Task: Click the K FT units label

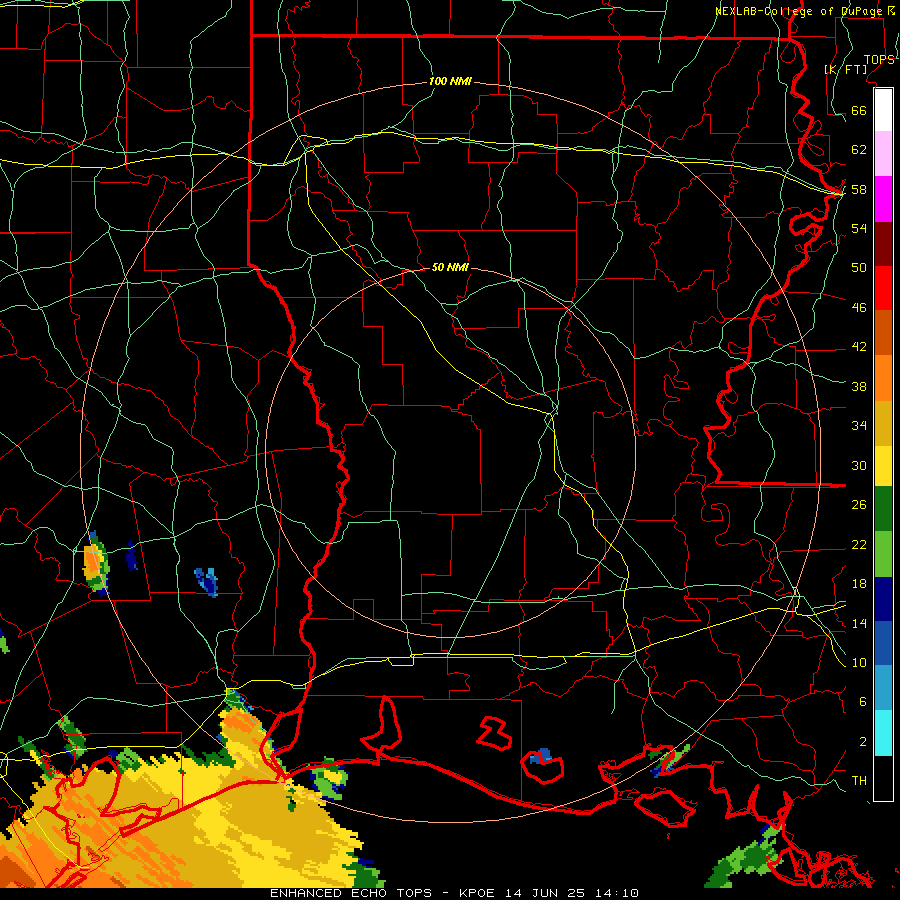Action: click(x=846, y=70)
